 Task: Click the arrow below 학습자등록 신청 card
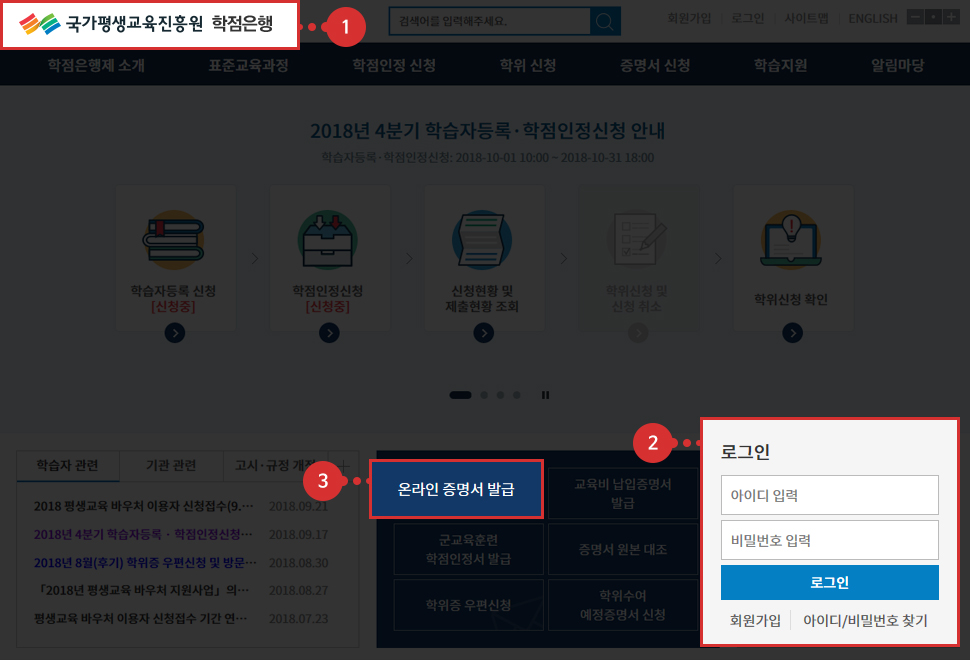click(x=174, y=334)
